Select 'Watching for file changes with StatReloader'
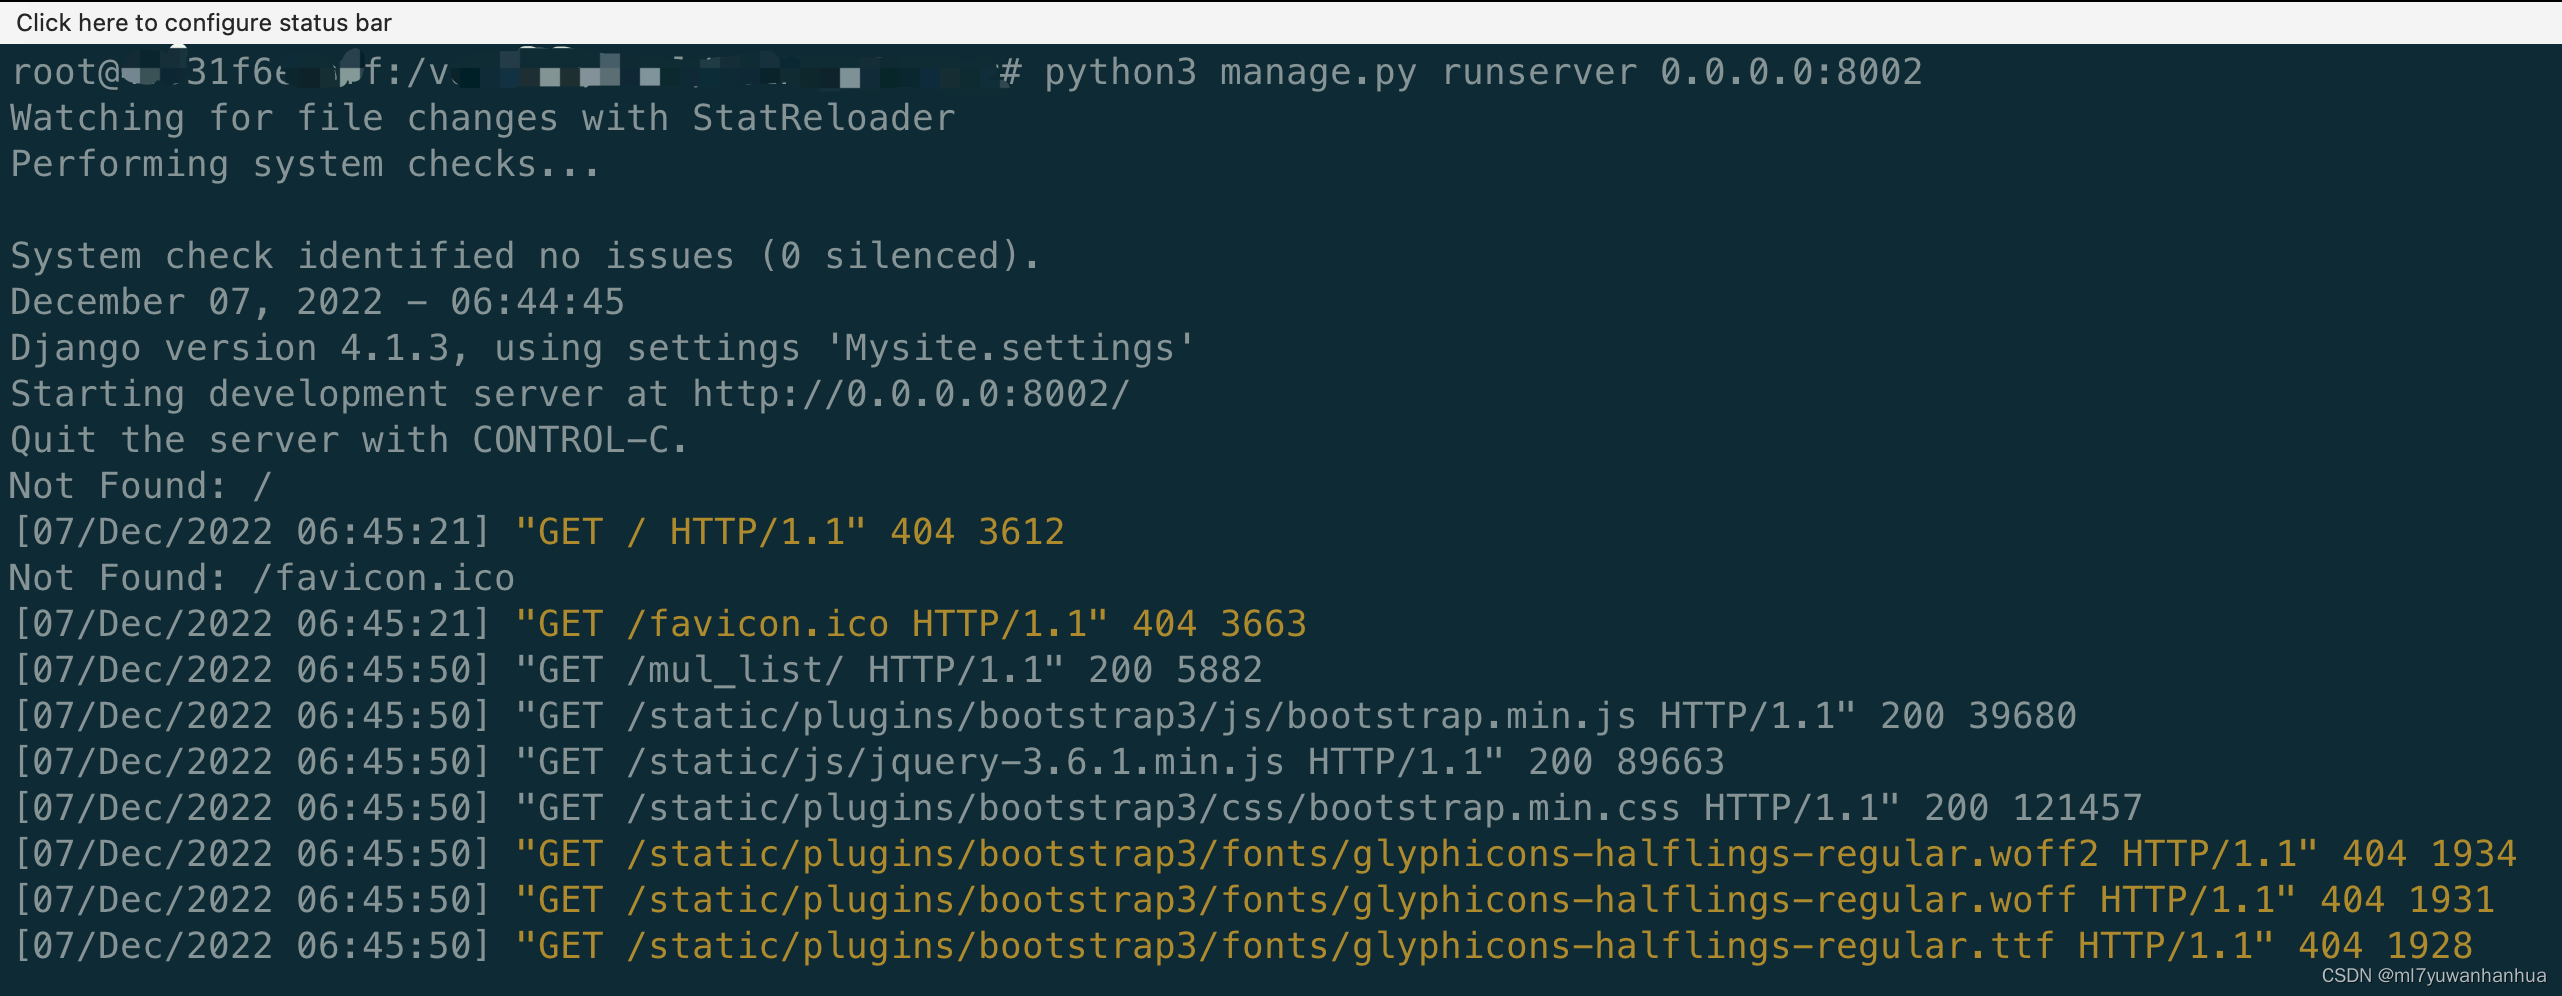The width and height of the screenshot is (2562, 996). pyautogui.click(x=480, y=117)
